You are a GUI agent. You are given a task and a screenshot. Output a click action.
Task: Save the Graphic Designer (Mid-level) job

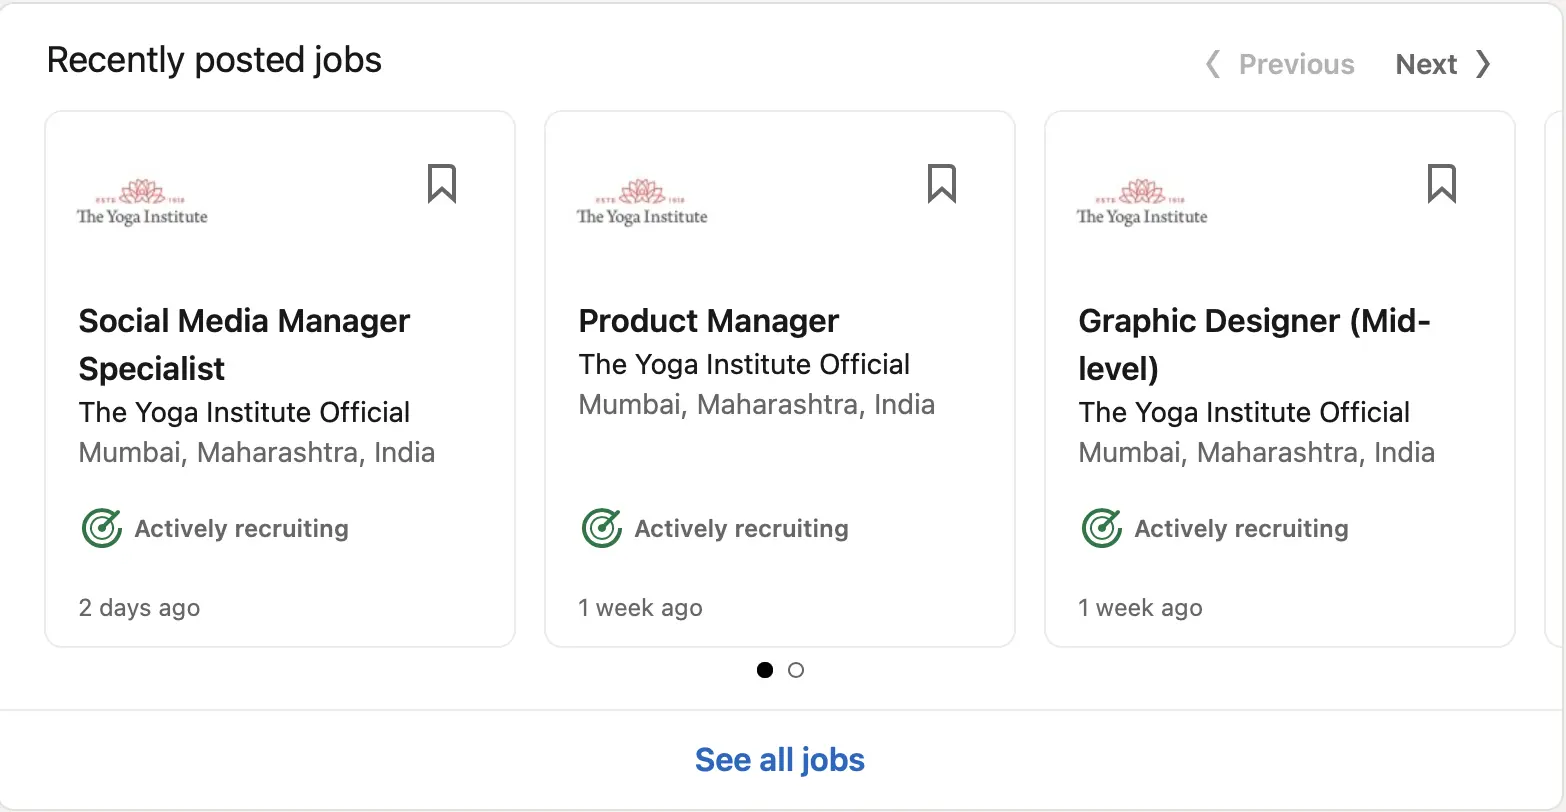coord(1441,184)
